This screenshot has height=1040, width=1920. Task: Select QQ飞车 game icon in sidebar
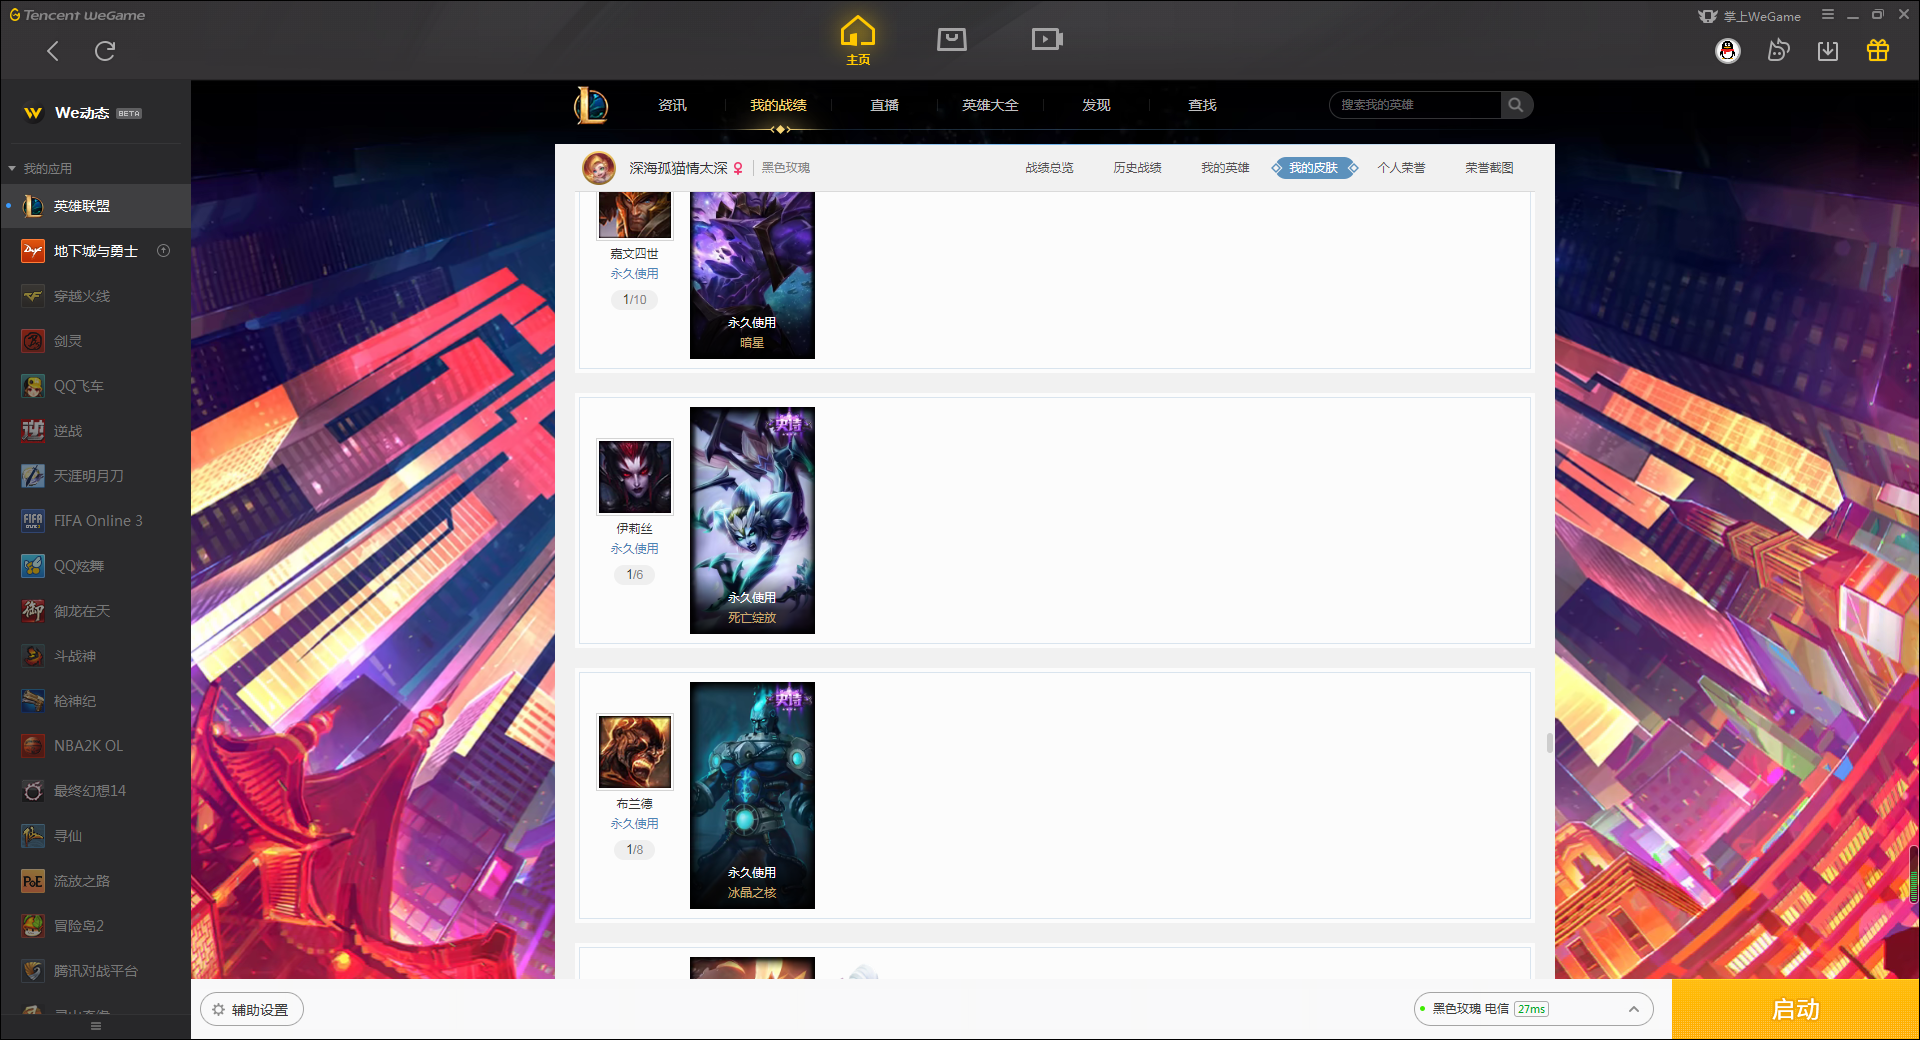coord(33,386)
